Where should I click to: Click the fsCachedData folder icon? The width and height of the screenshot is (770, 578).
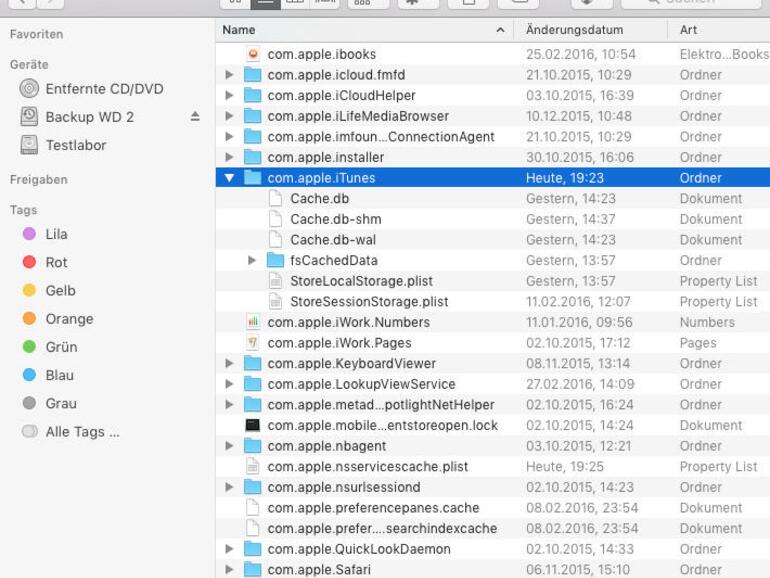point(275,260)
